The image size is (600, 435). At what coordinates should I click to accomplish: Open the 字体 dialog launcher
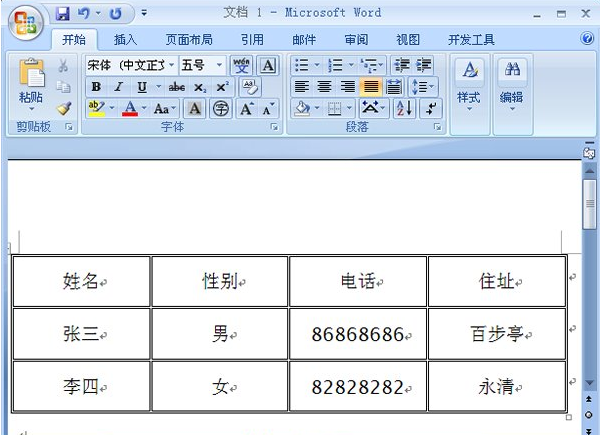point(274,127)
